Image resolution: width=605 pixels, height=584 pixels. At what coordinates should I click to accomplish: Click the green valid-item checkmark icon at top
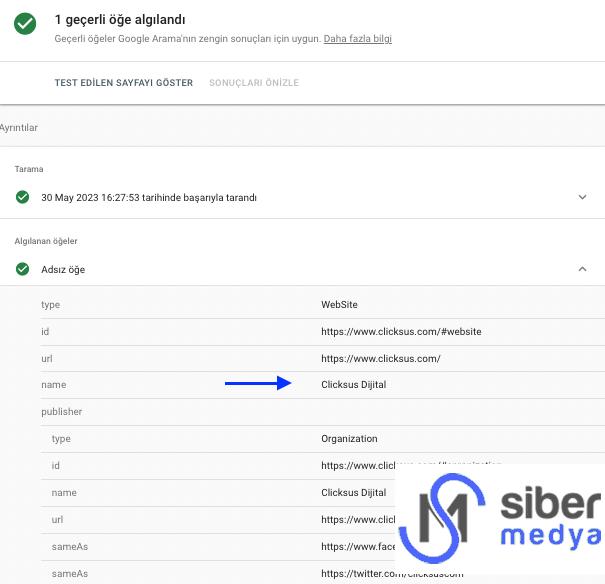tap(25, 24)
